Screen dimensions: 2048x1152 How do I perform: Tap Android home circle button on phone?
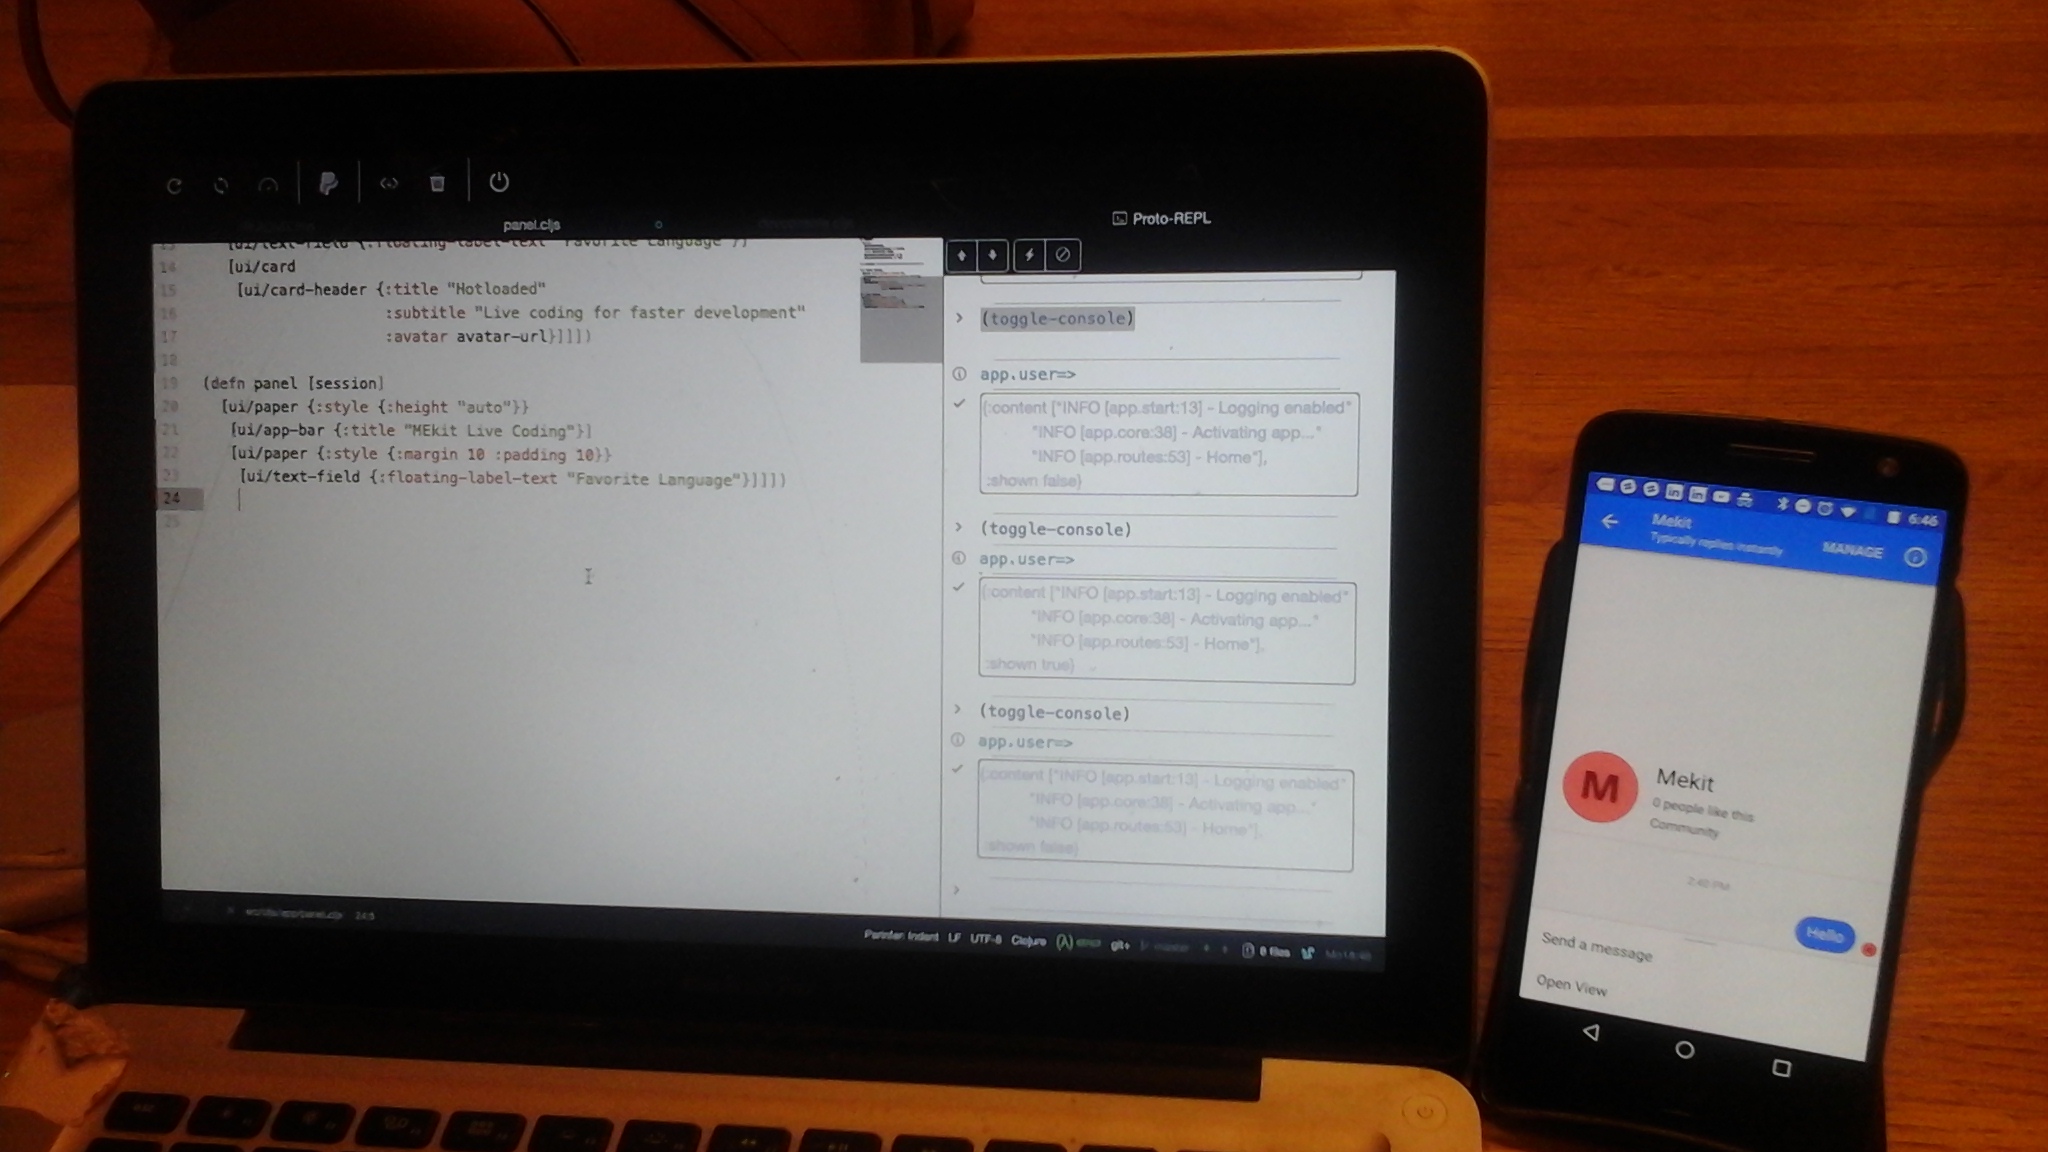pos(1684,1049)
